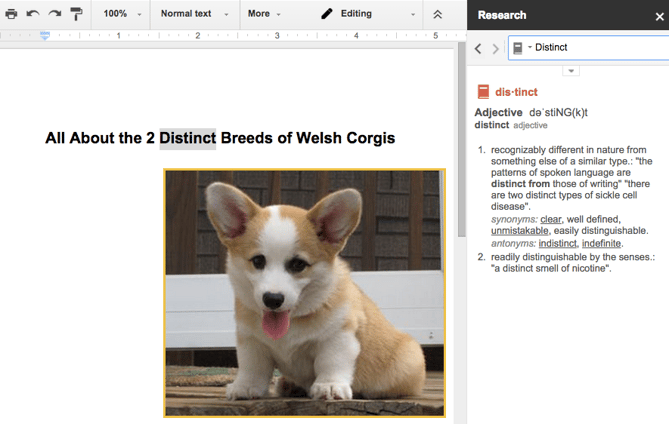Expand filter arrow below research search box
Image resolution: width=669 pixels, height=424 pixels.
[x=570, y=71]
